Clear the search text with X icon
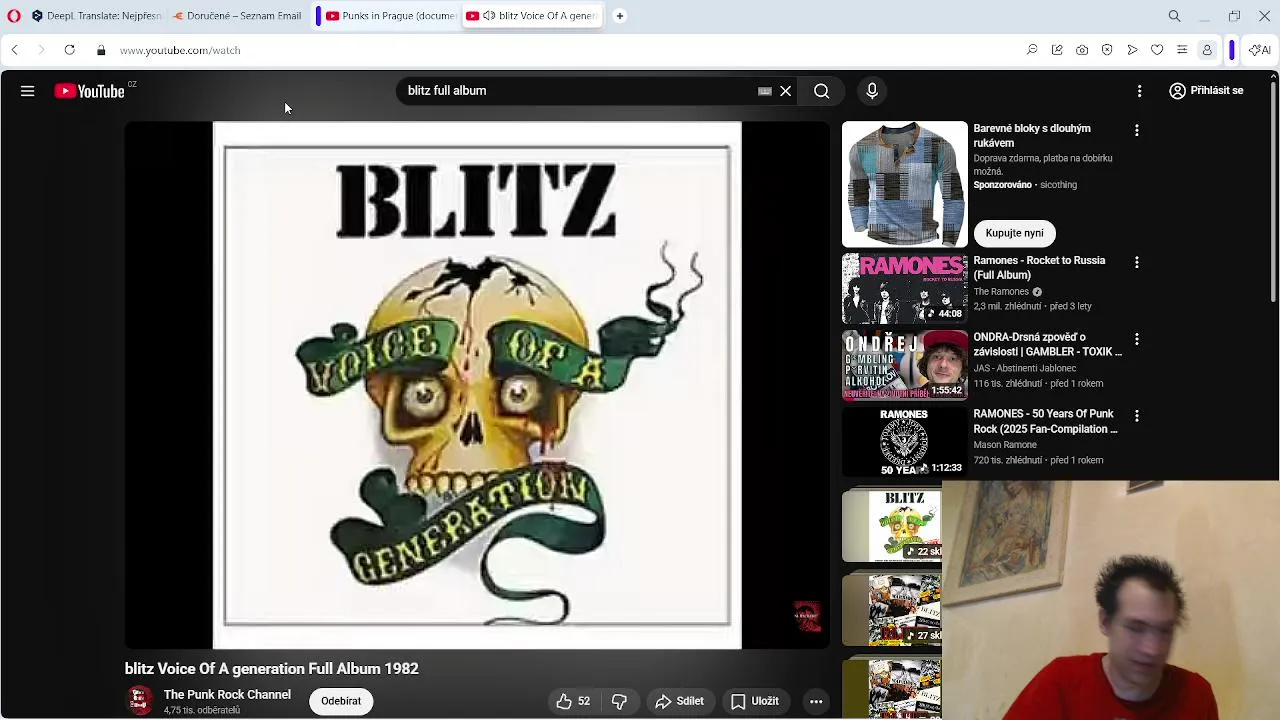Image resolution: width=1280 pixels, height=720 pixels. [x=786, y=91]
